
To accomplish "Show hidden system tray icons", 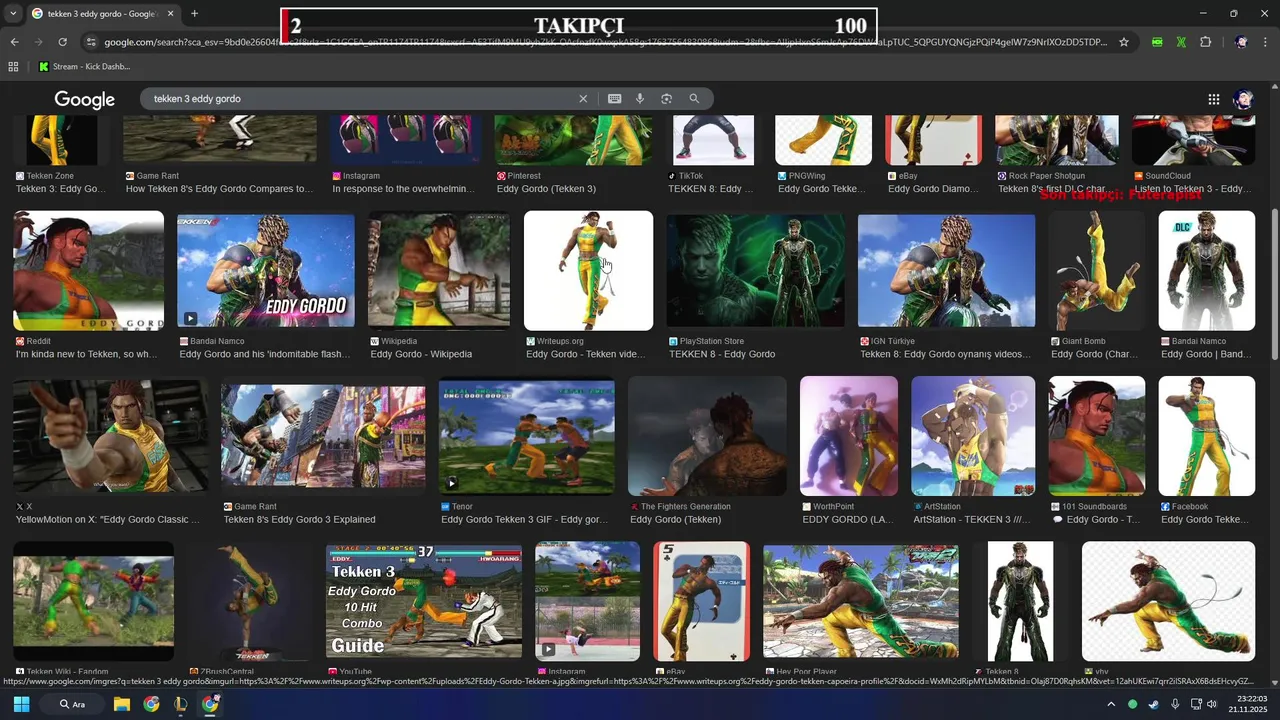I will click(x=1112, y=704).
